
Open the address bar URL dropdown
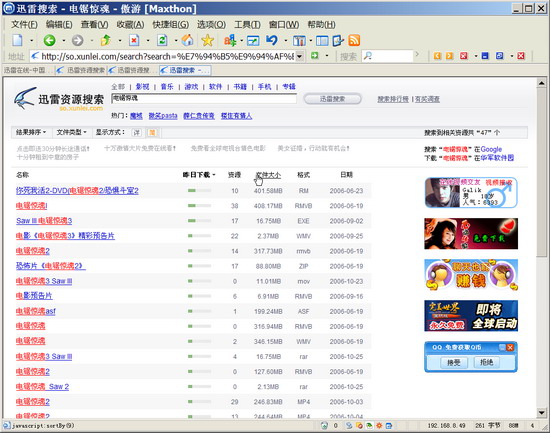300,56
